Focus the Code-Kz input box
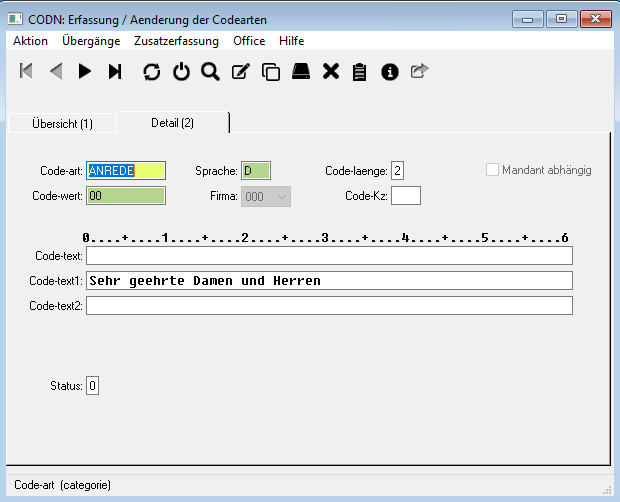Image resolution: width=620 pixels, height=502 pixels. 405,196
